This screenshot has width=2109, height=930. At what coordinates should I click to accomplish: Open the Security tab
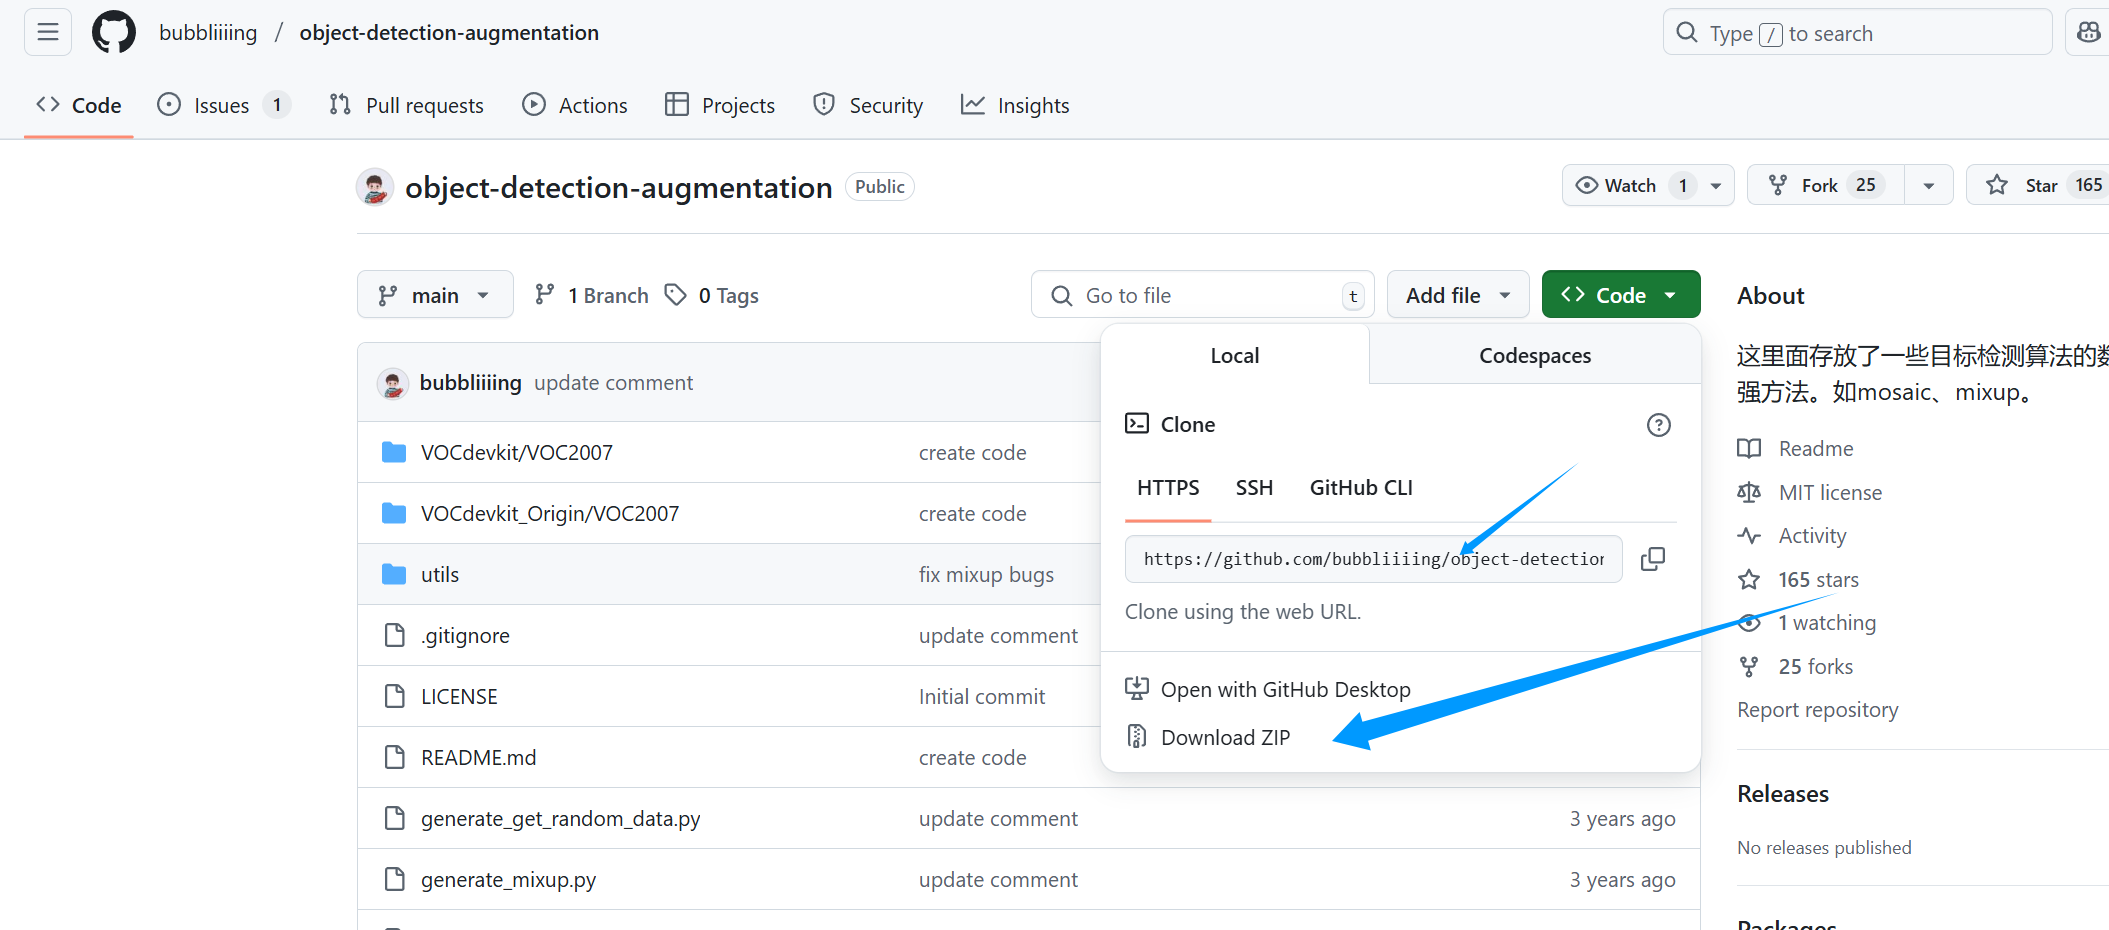868,105
